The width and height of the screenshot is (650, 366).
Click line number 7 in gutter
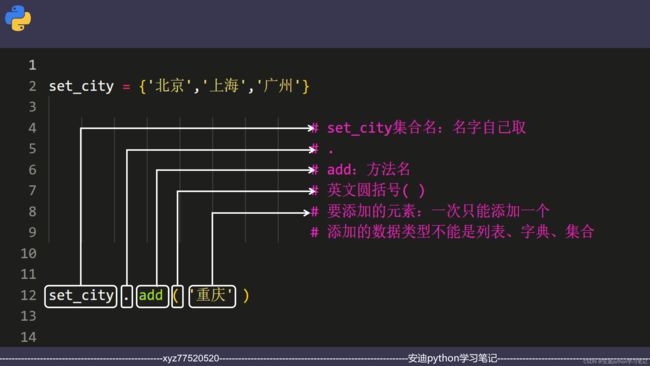click(x=32, y=191)
